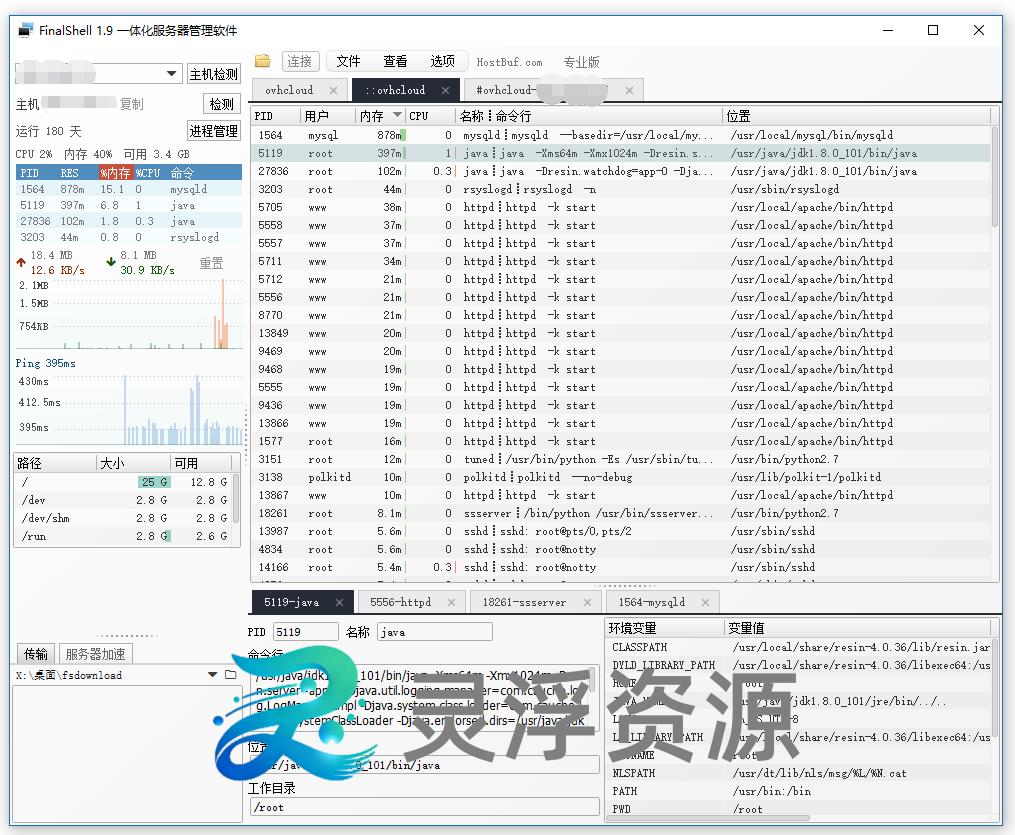Click the FinalShell app icon in title bar

25,30
